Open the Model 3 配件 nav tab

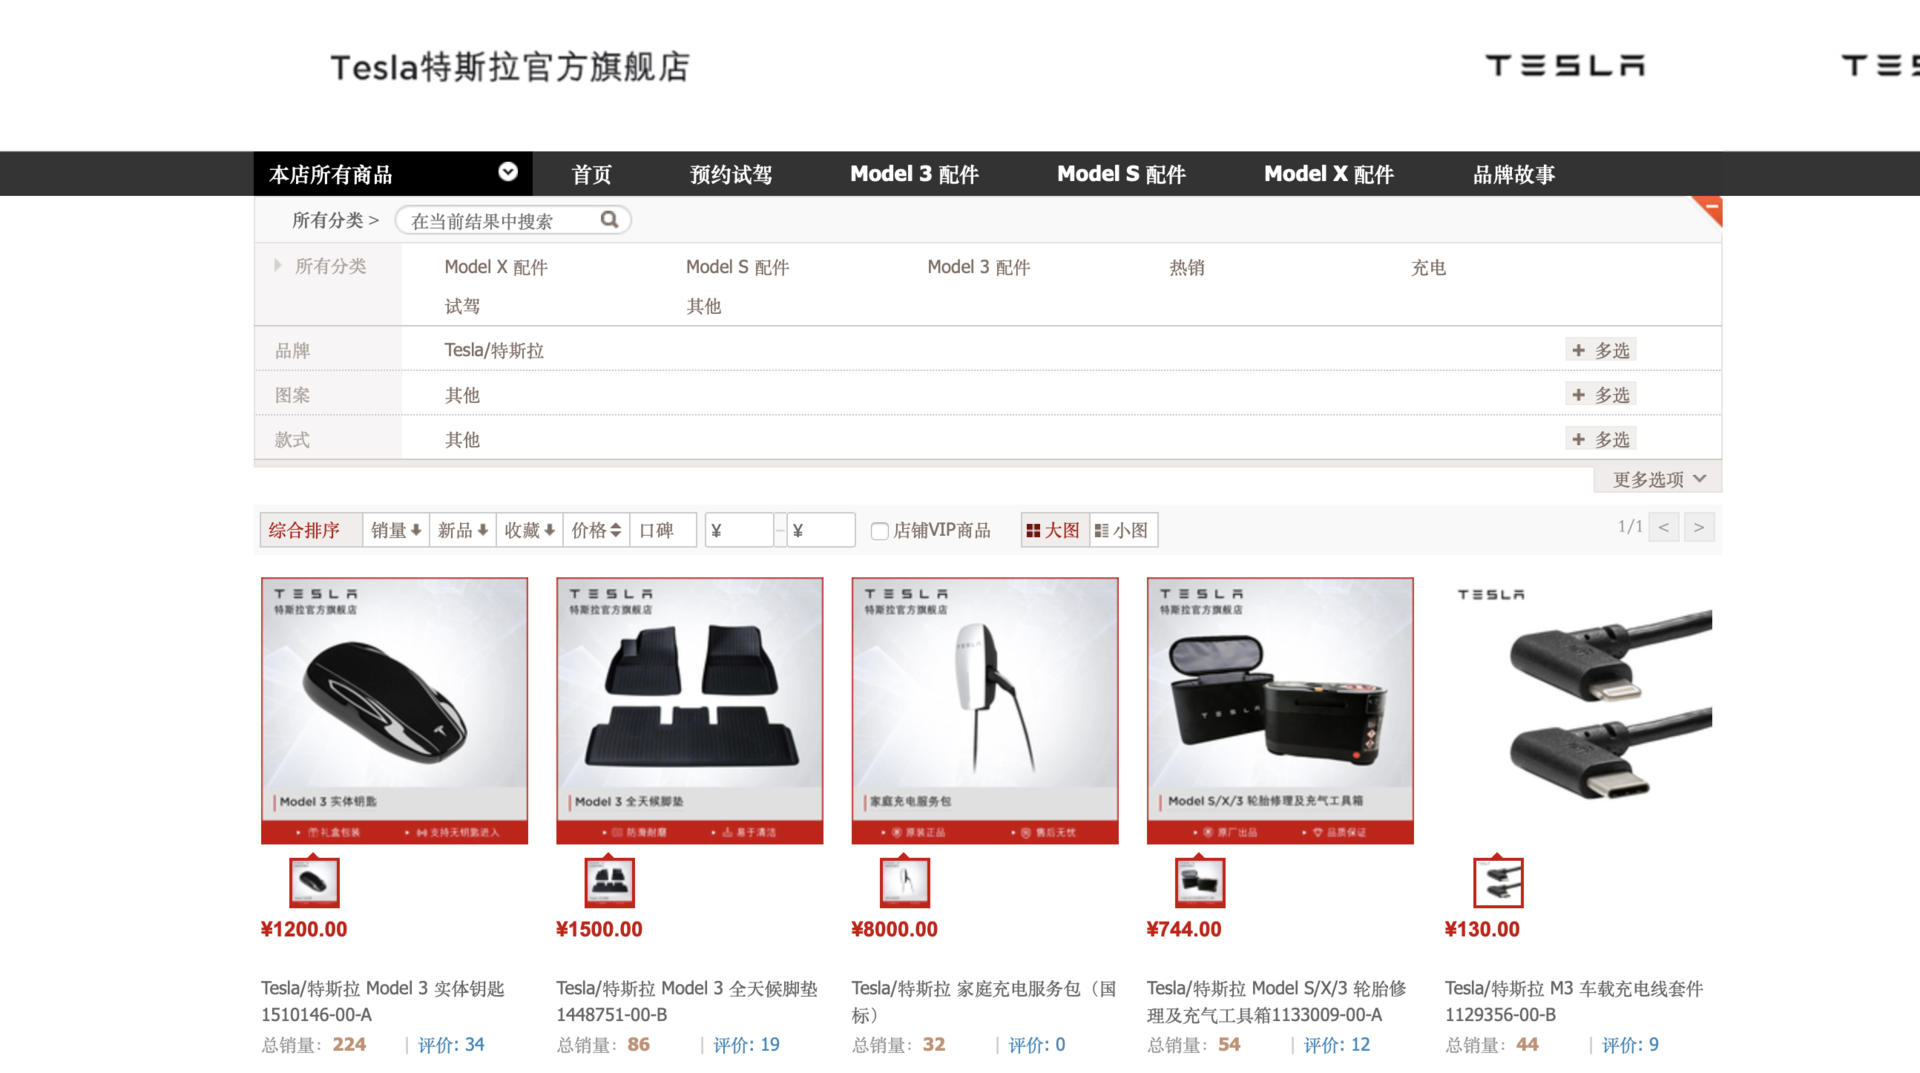point(914,174)
